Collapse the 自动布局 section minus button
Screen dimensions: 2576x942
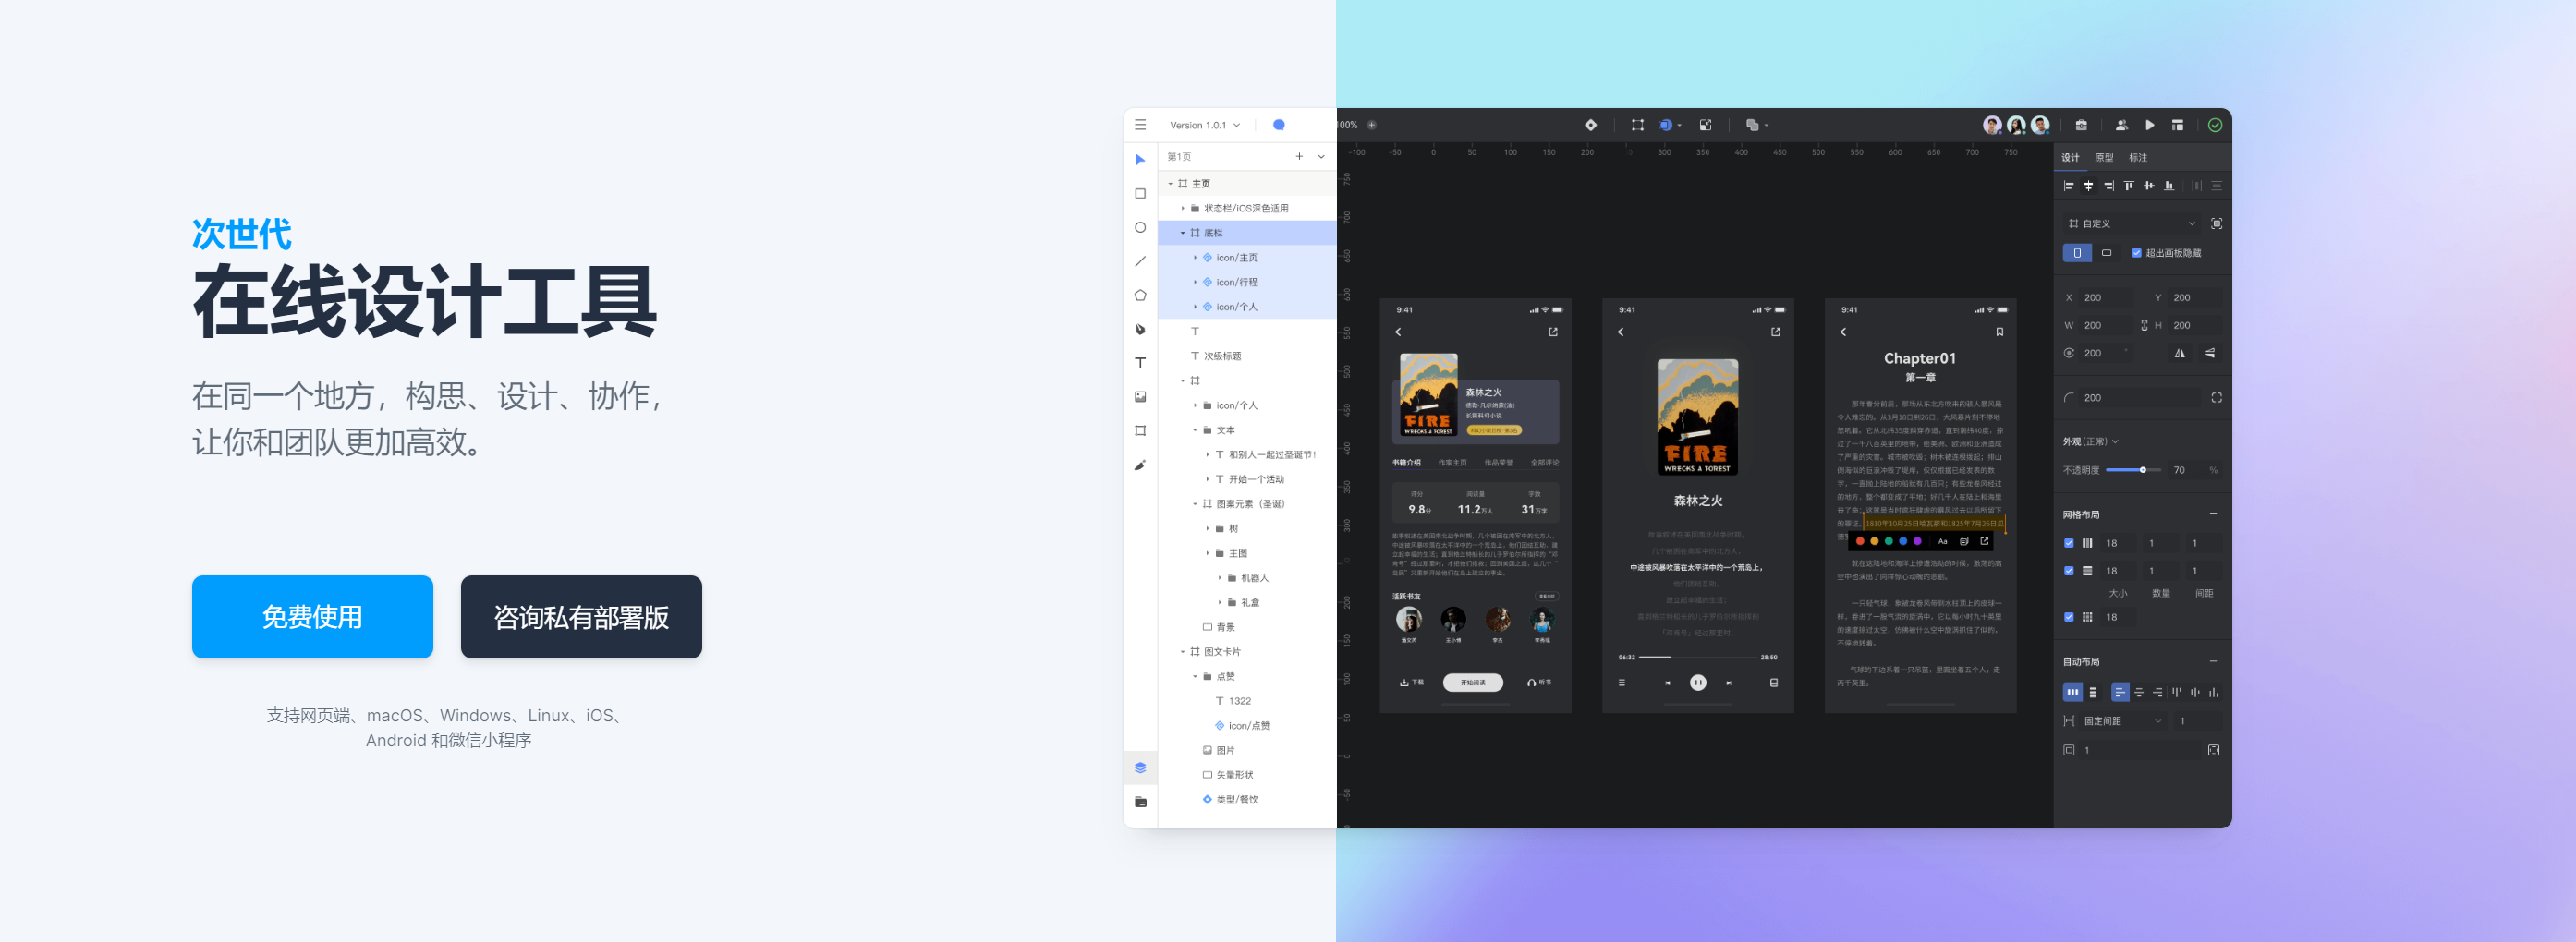(x=2213, y=662)
